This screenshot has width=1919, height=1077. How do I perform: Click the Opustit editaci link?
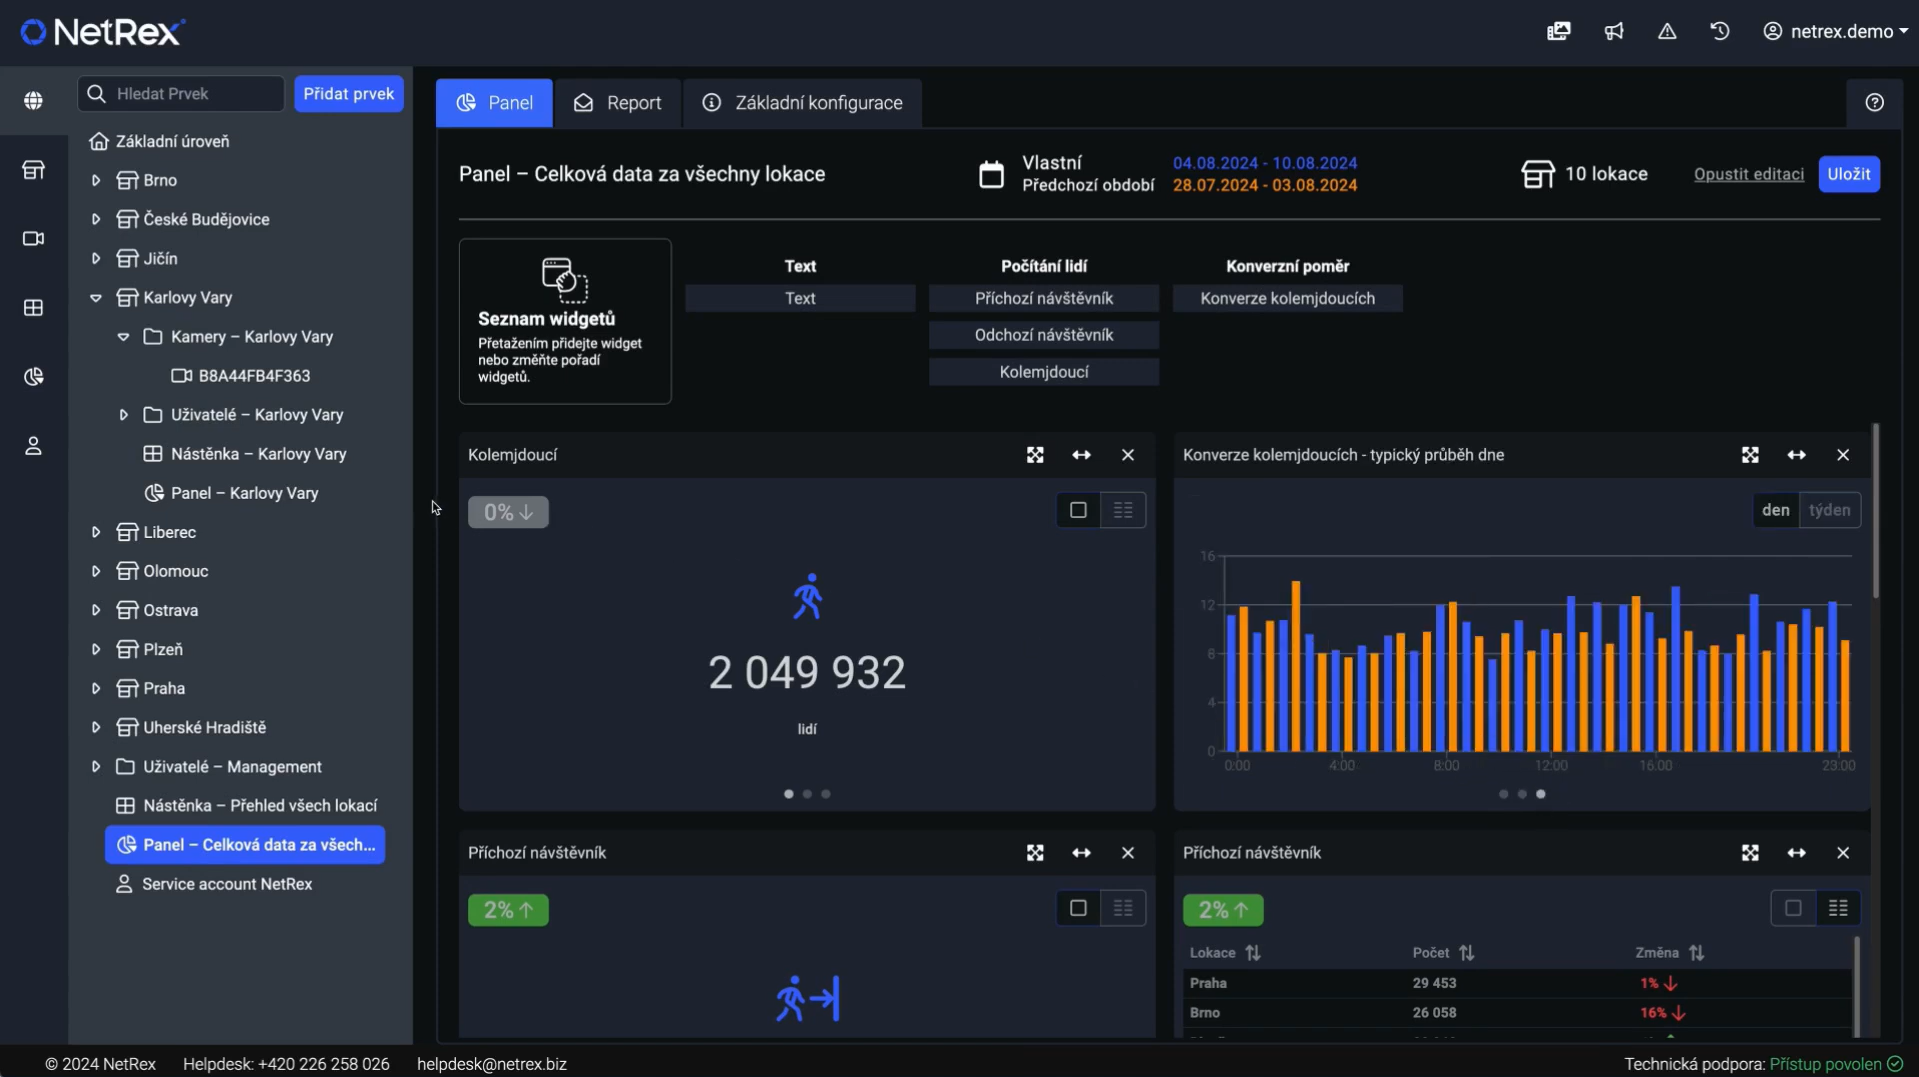[x=1748, y=174]
